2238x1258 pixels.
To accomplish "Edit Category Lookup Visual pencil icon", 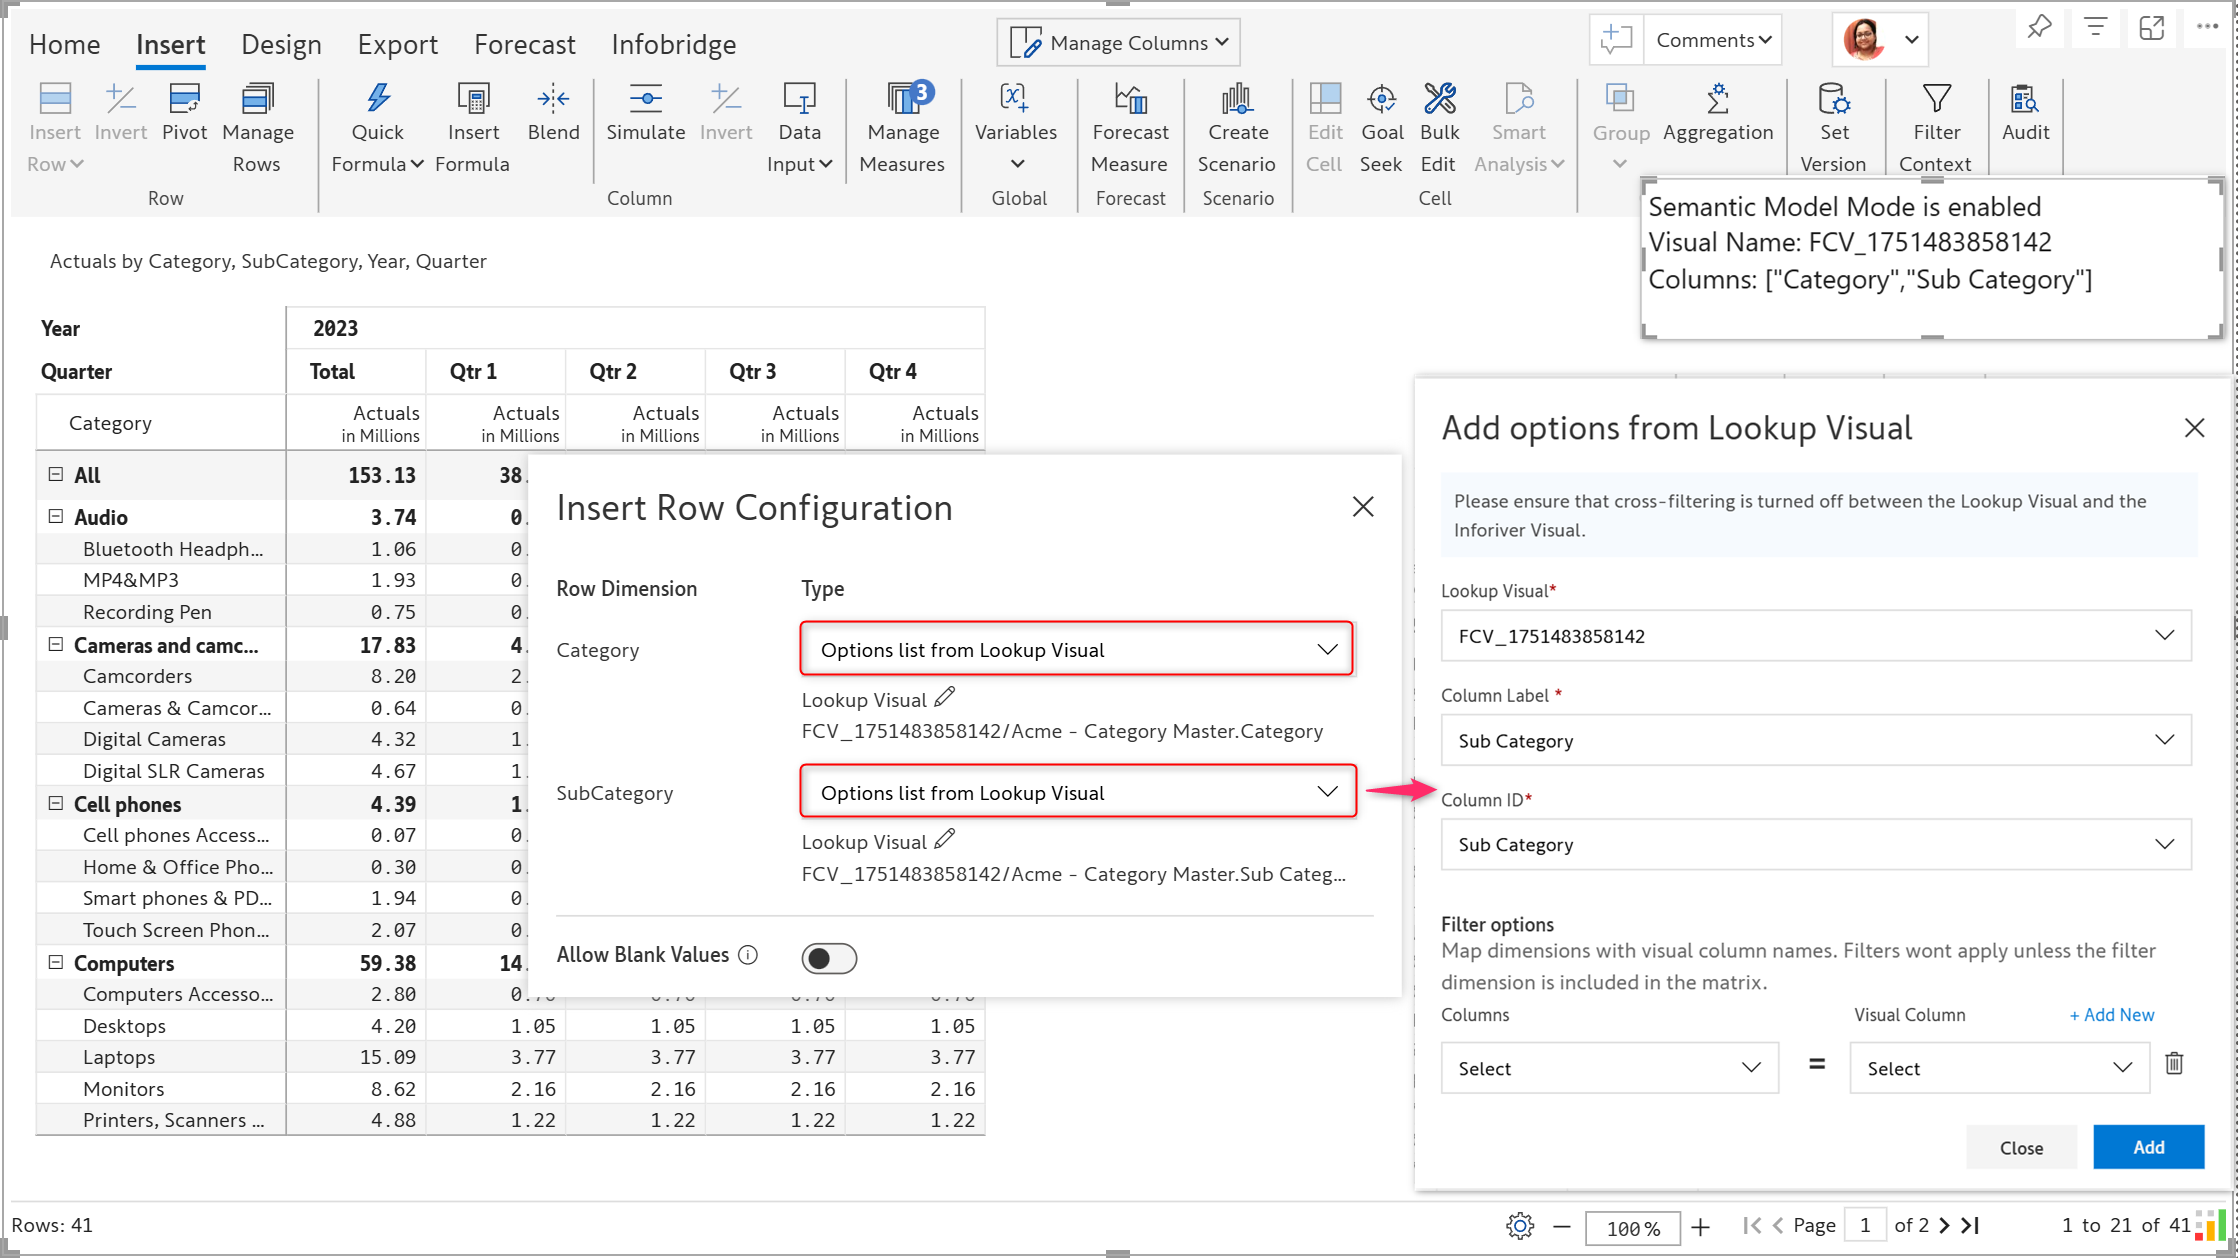I will (945, 698).
